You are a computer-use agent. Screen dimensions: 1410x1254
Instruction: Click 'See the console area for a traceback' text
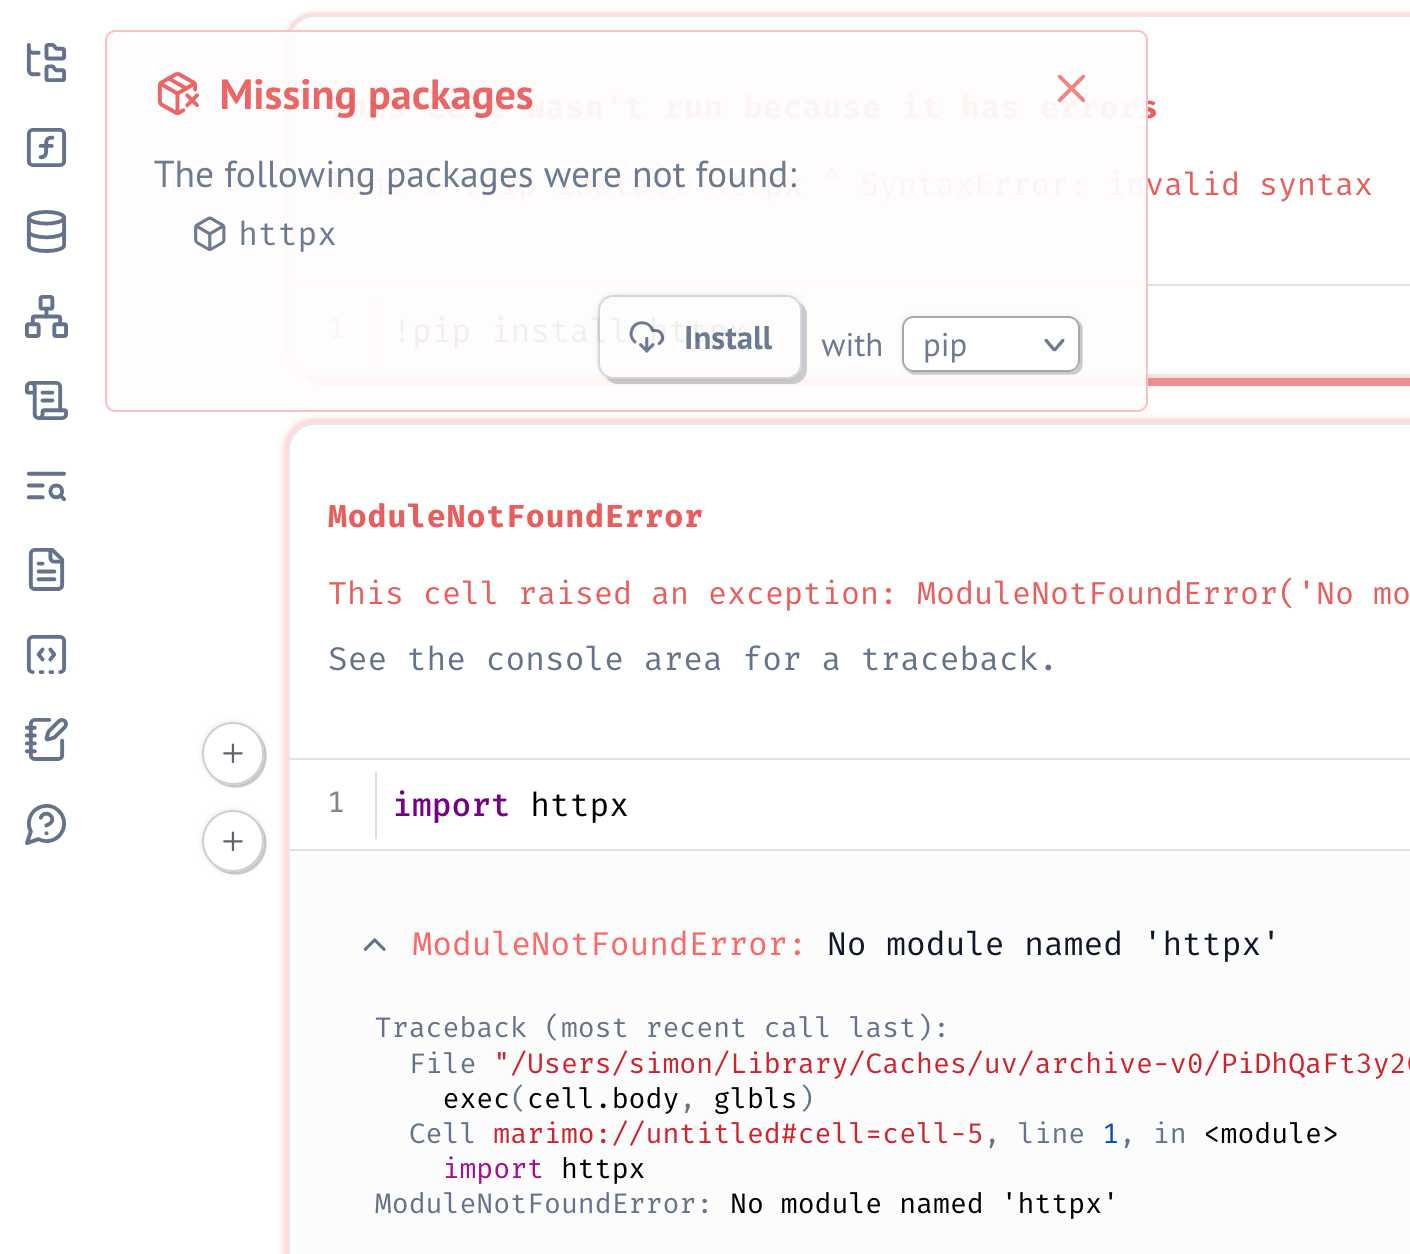click(691, 659)
